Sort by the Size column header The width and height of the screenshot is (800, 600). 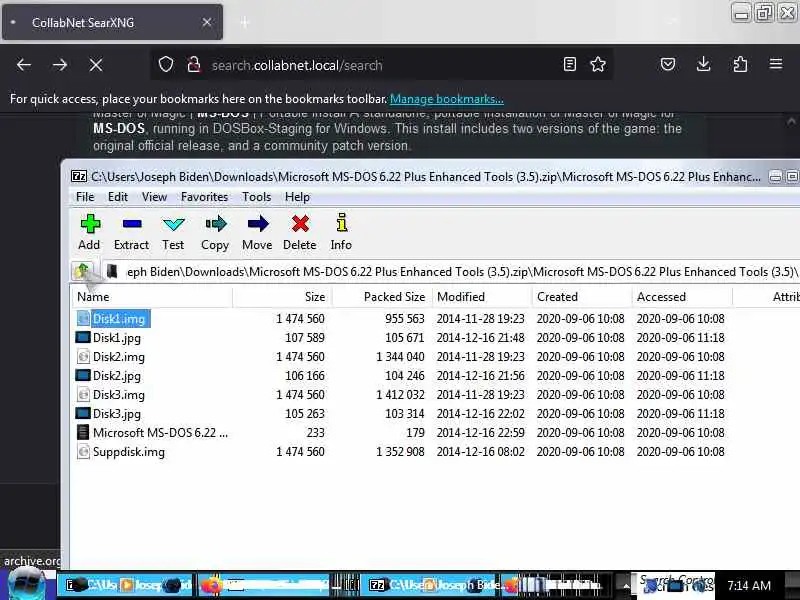283,297
